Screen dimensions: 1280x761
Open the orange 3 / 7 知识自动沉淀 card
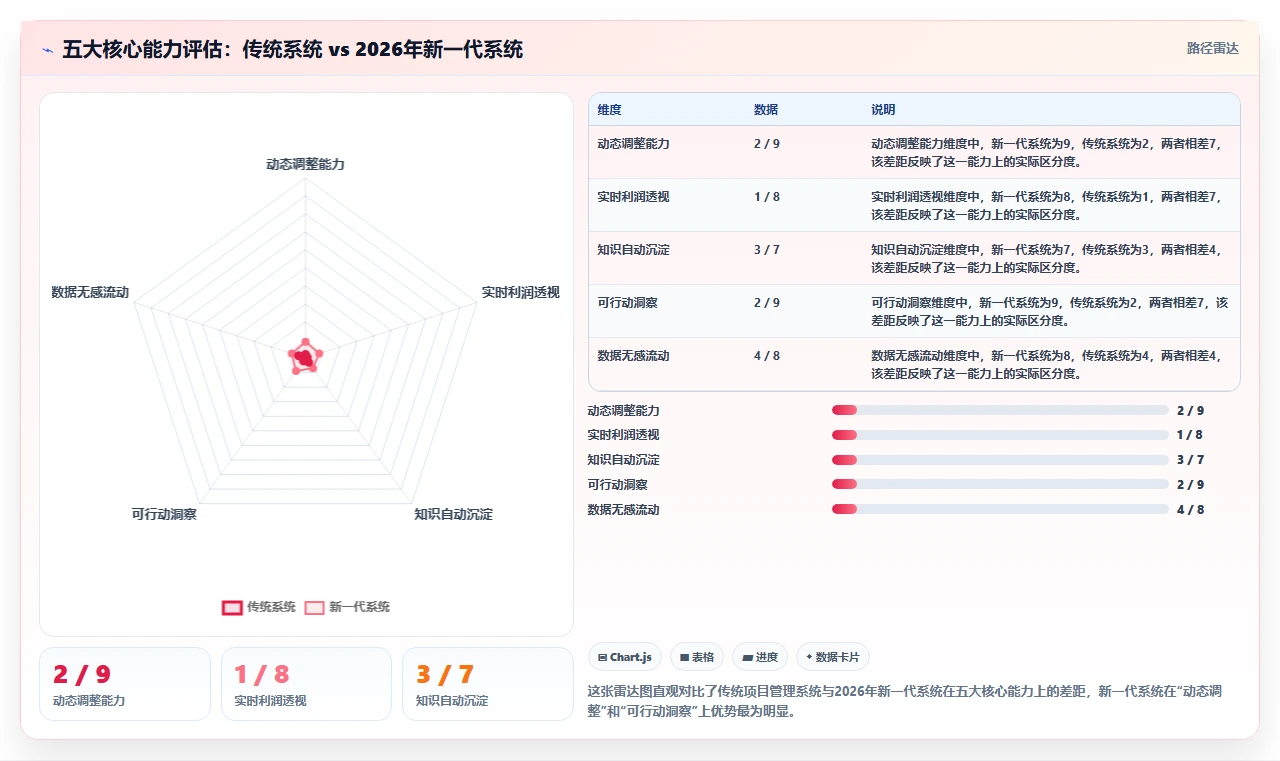click(x=487, y=684)
